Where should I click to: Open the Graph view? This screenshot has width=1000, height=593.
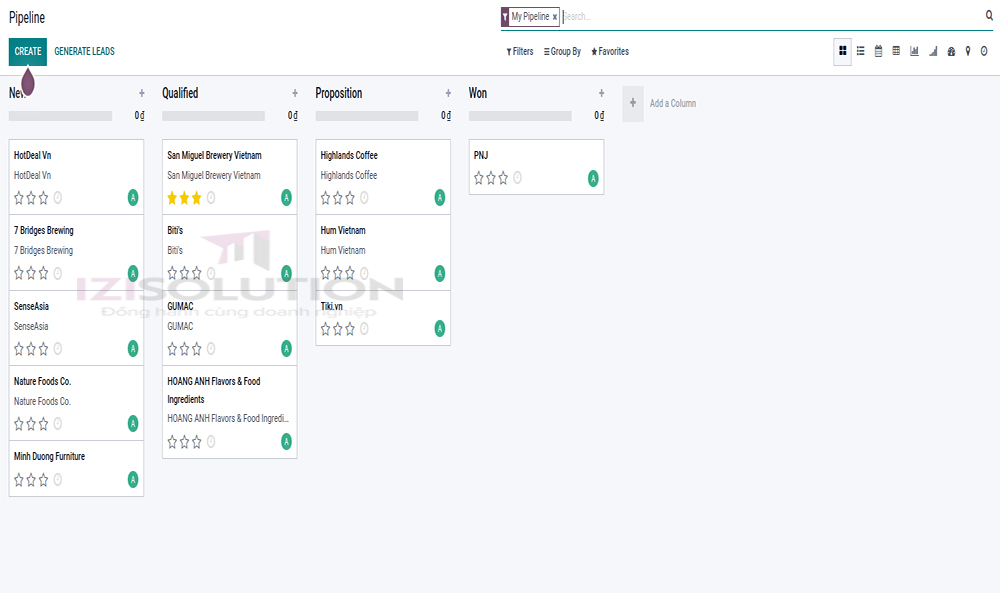[x=913, y=51]
